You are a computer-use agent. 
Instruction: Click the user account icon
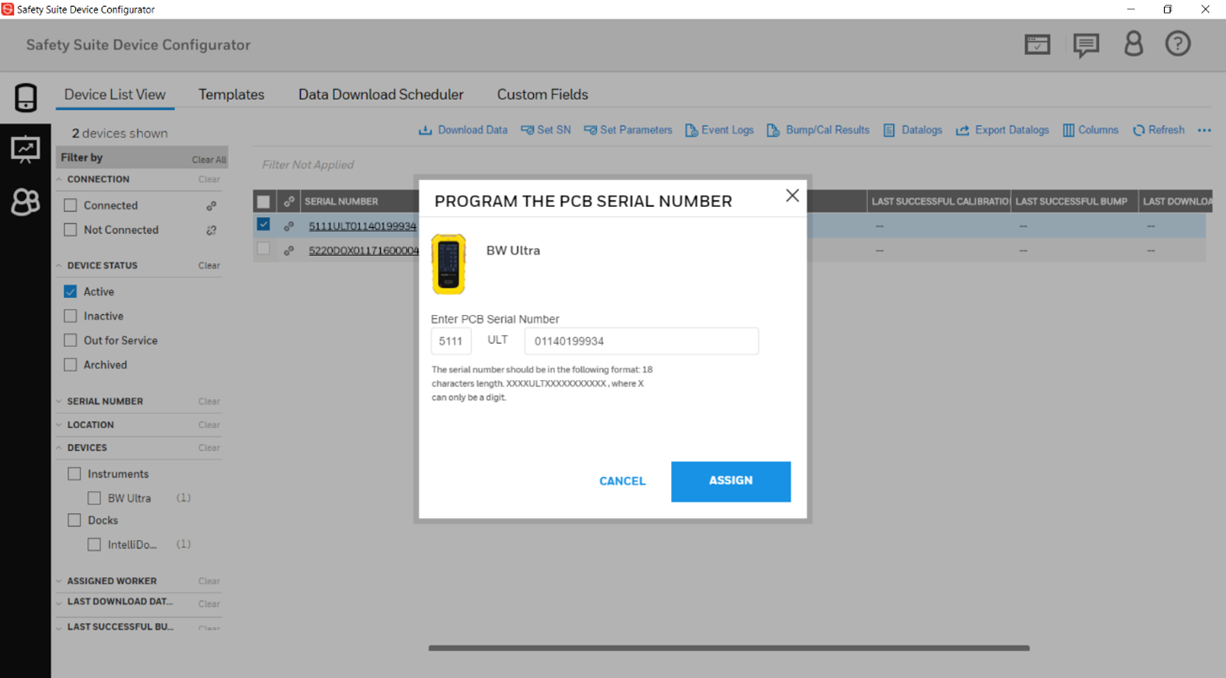click(1133, 43)
